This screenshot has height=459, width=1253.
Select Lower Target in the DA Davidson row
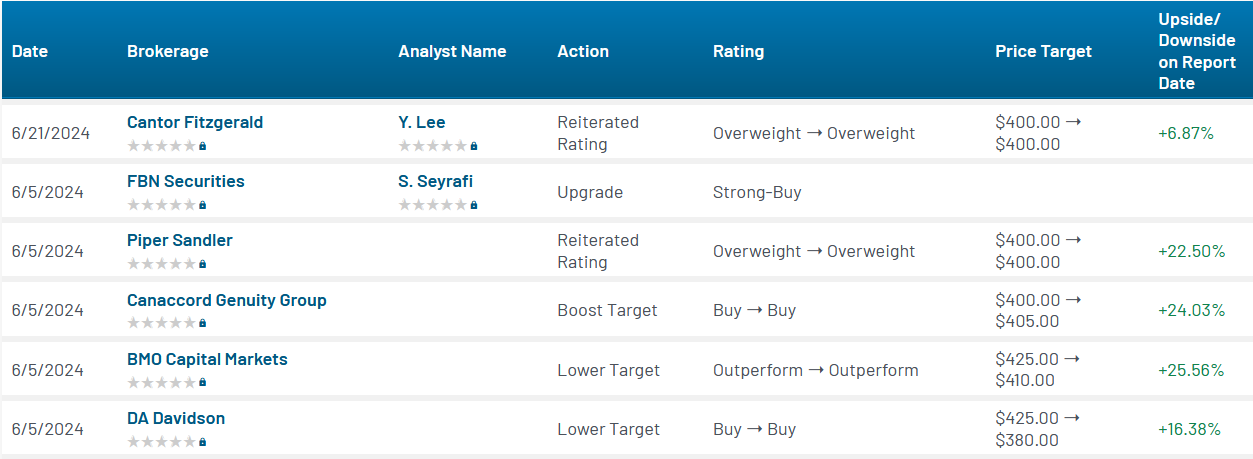[x=608, y=429]
